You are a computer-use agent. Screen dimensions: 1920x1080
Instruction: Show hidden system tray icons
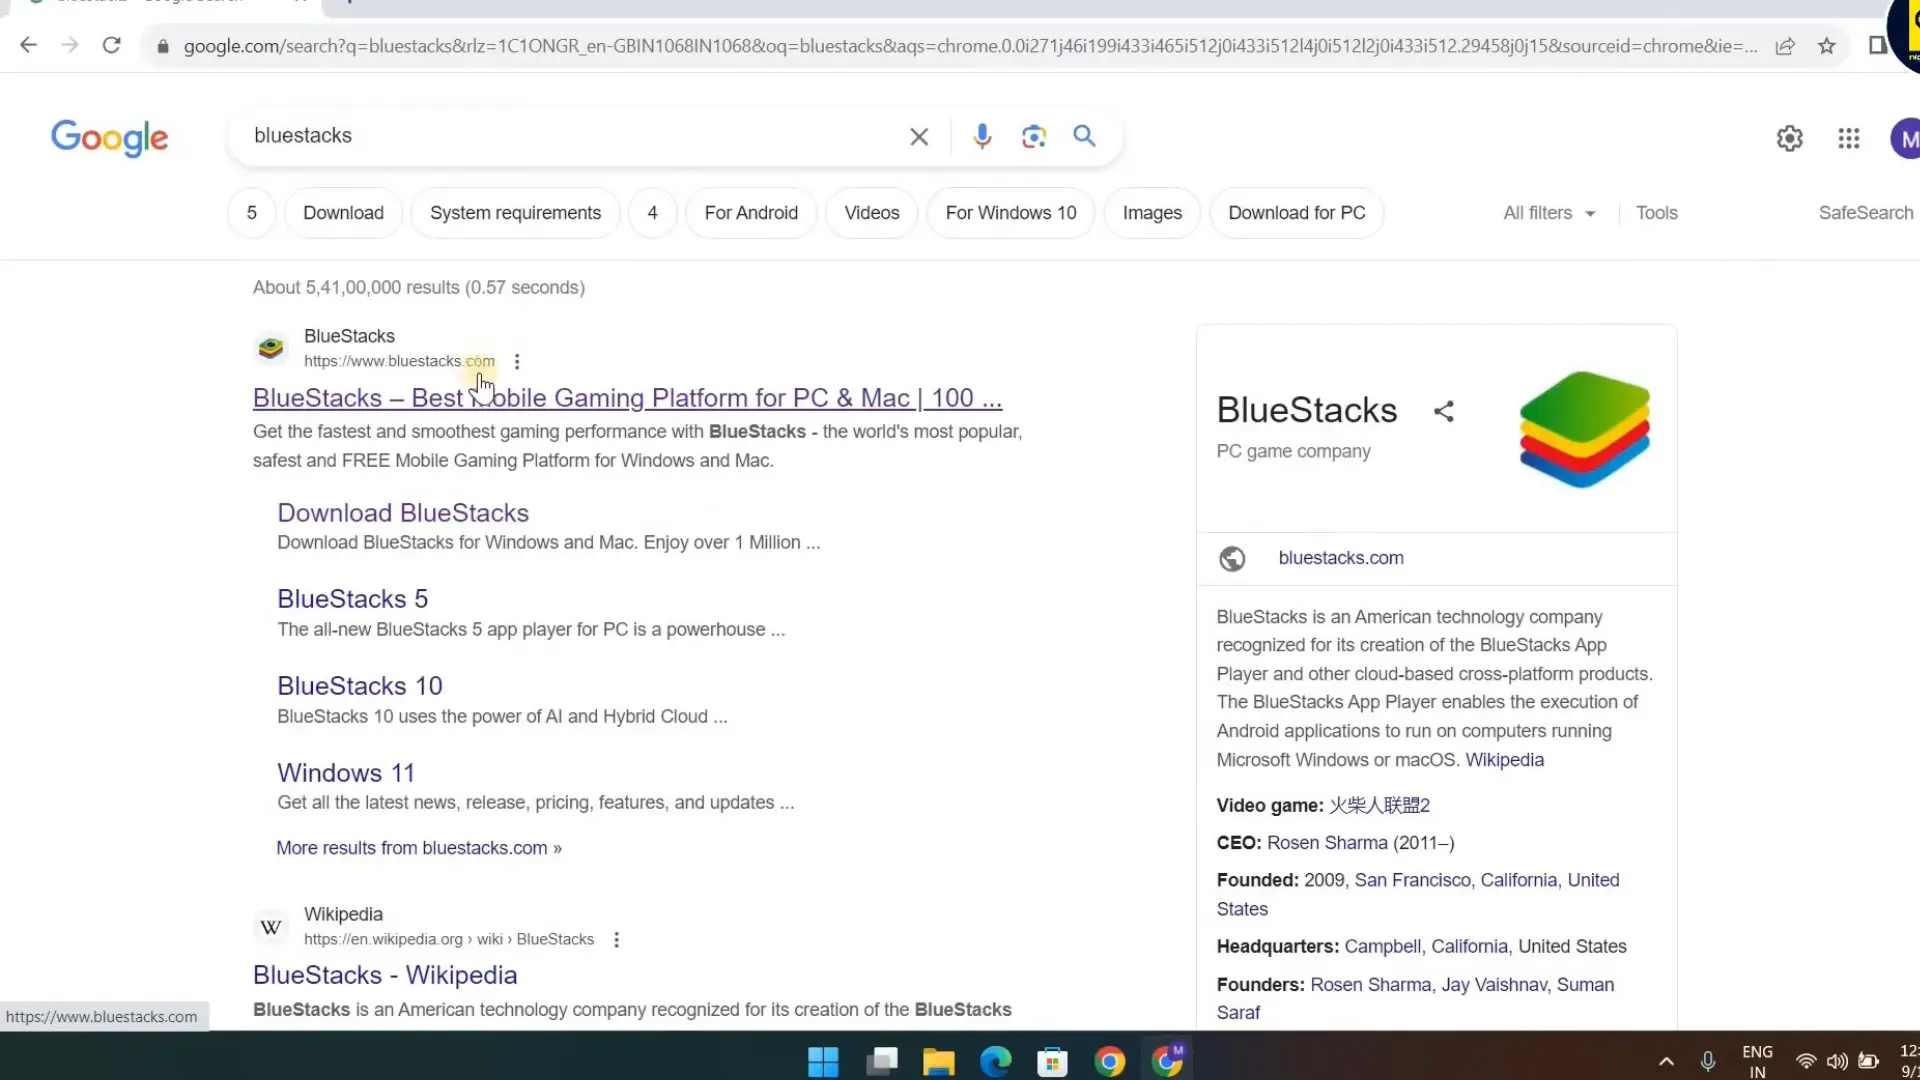[x=1665, y=1061]
